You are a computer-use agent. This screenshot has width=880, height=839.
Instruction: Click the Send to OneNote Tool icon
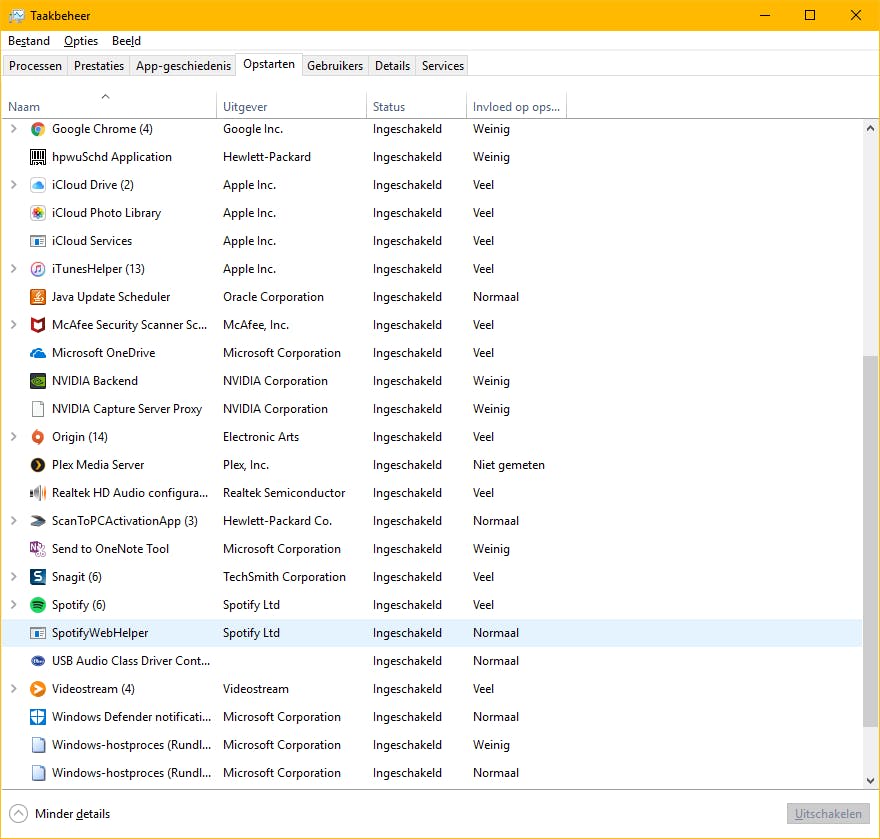pyautogui.click(x=38, y=549)
